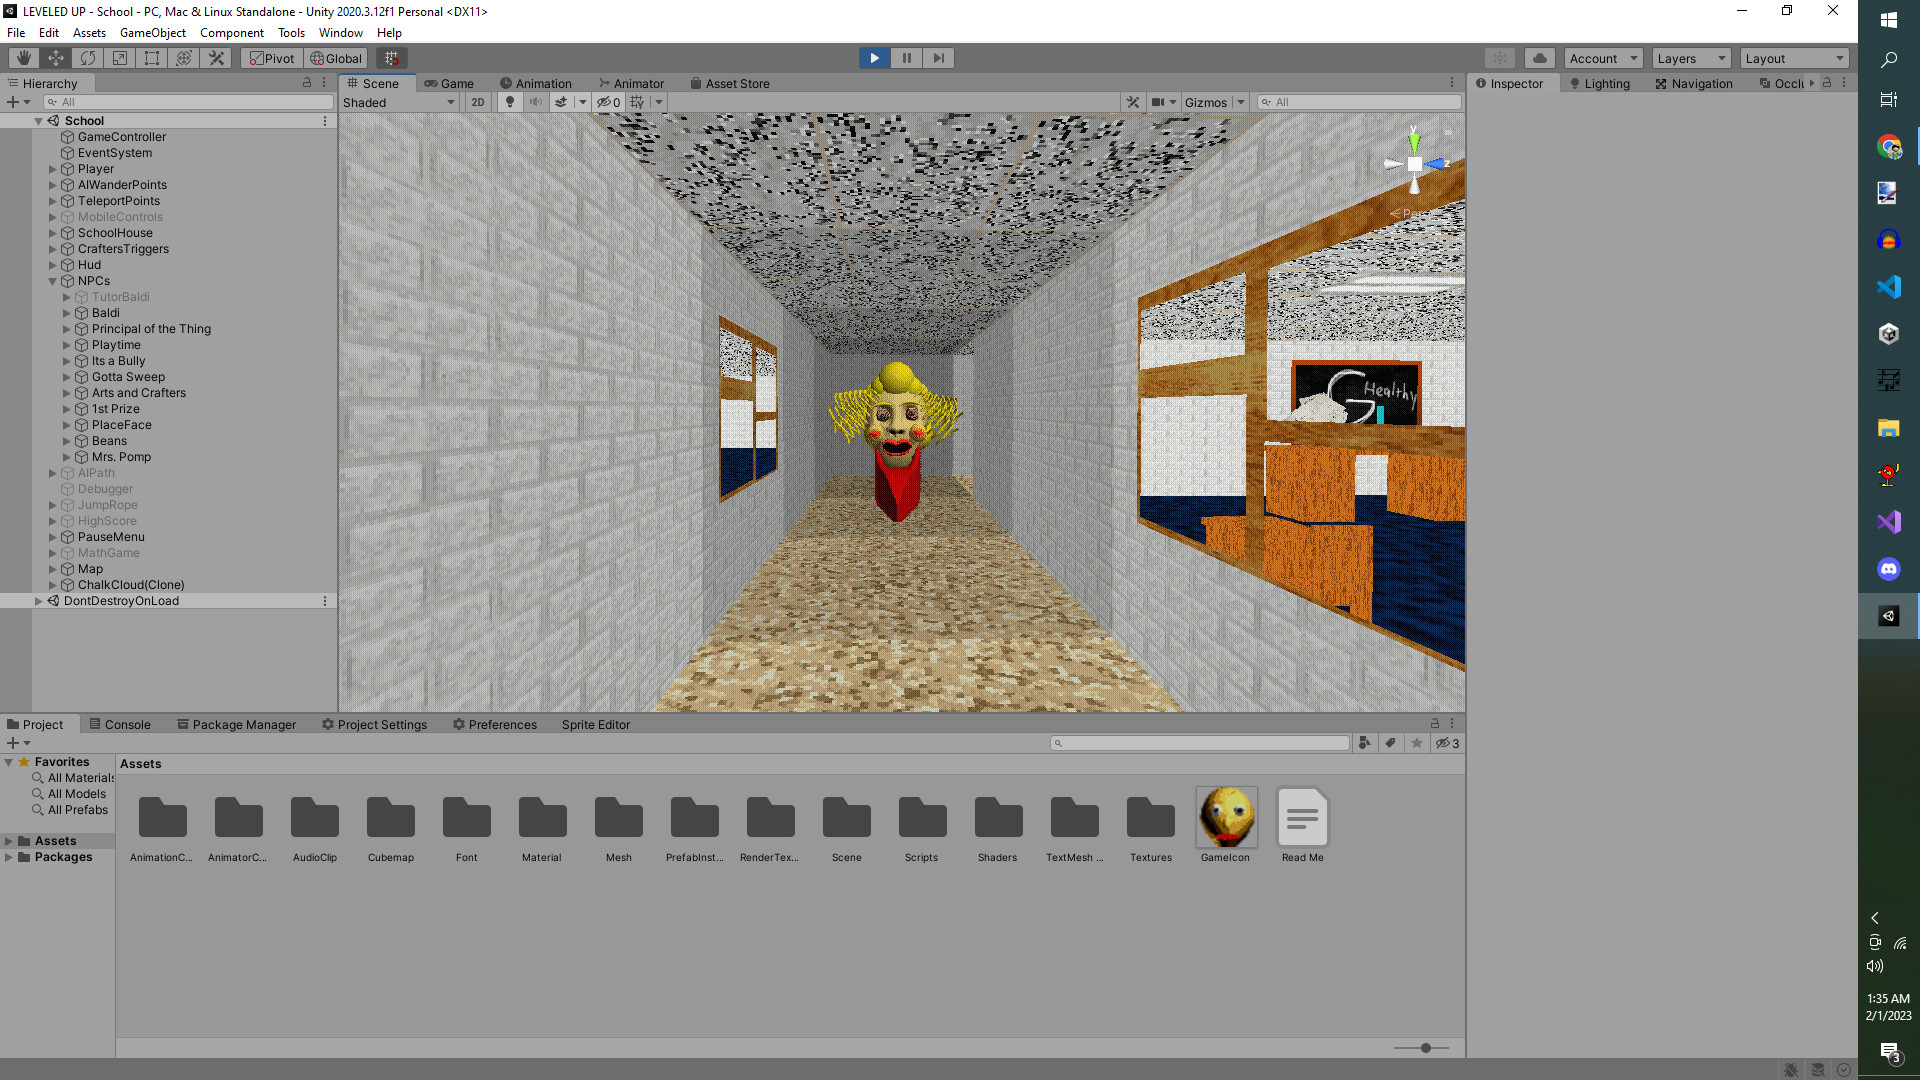Open the Shaded draw mode dropdown
This screenshot has width=1920, height=1080.
(x=398, y=101)
